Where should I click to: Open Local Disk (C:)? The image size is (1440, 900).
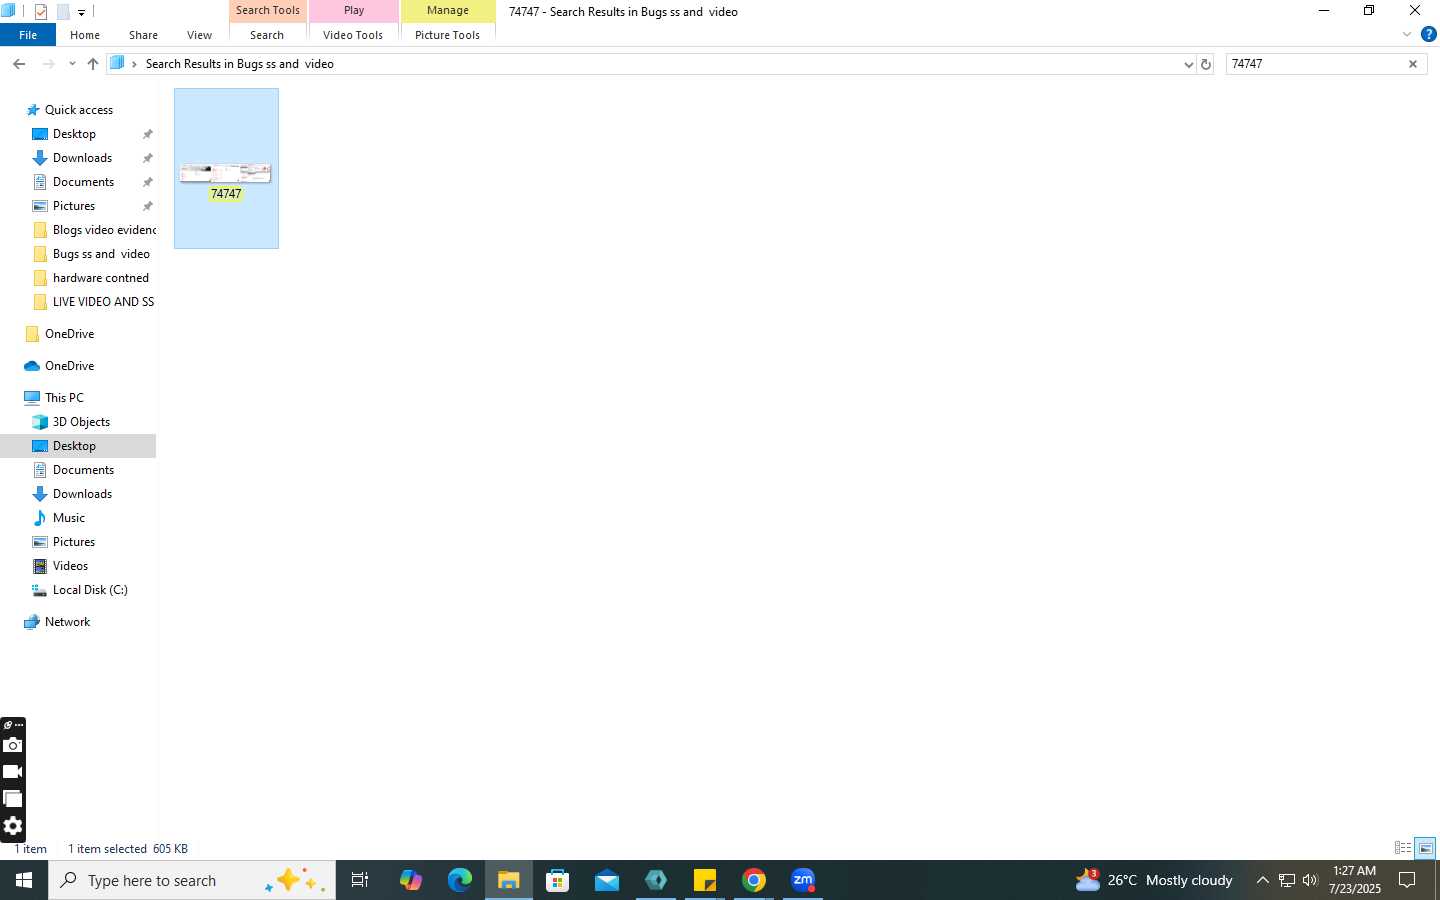[x=90, y=590]
